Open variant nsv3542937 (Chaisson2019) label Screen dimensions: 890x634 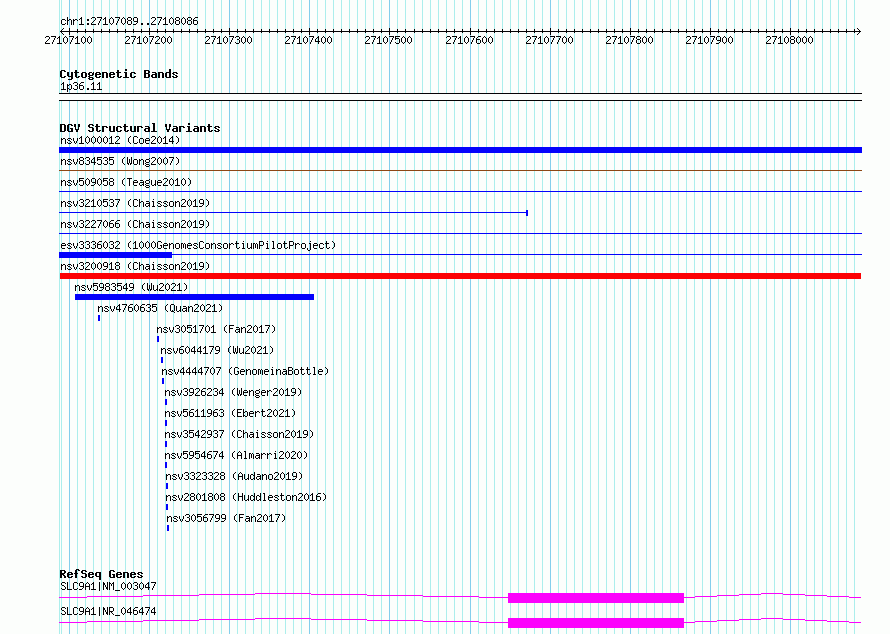click(240, 434)
